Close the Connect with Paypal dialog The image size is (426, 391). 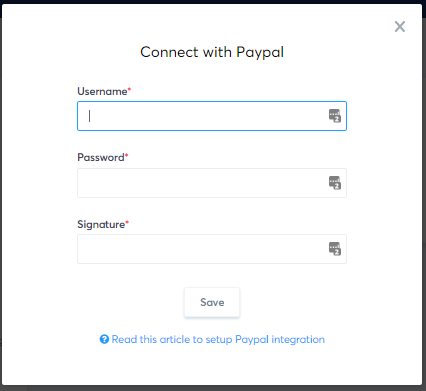400,26
